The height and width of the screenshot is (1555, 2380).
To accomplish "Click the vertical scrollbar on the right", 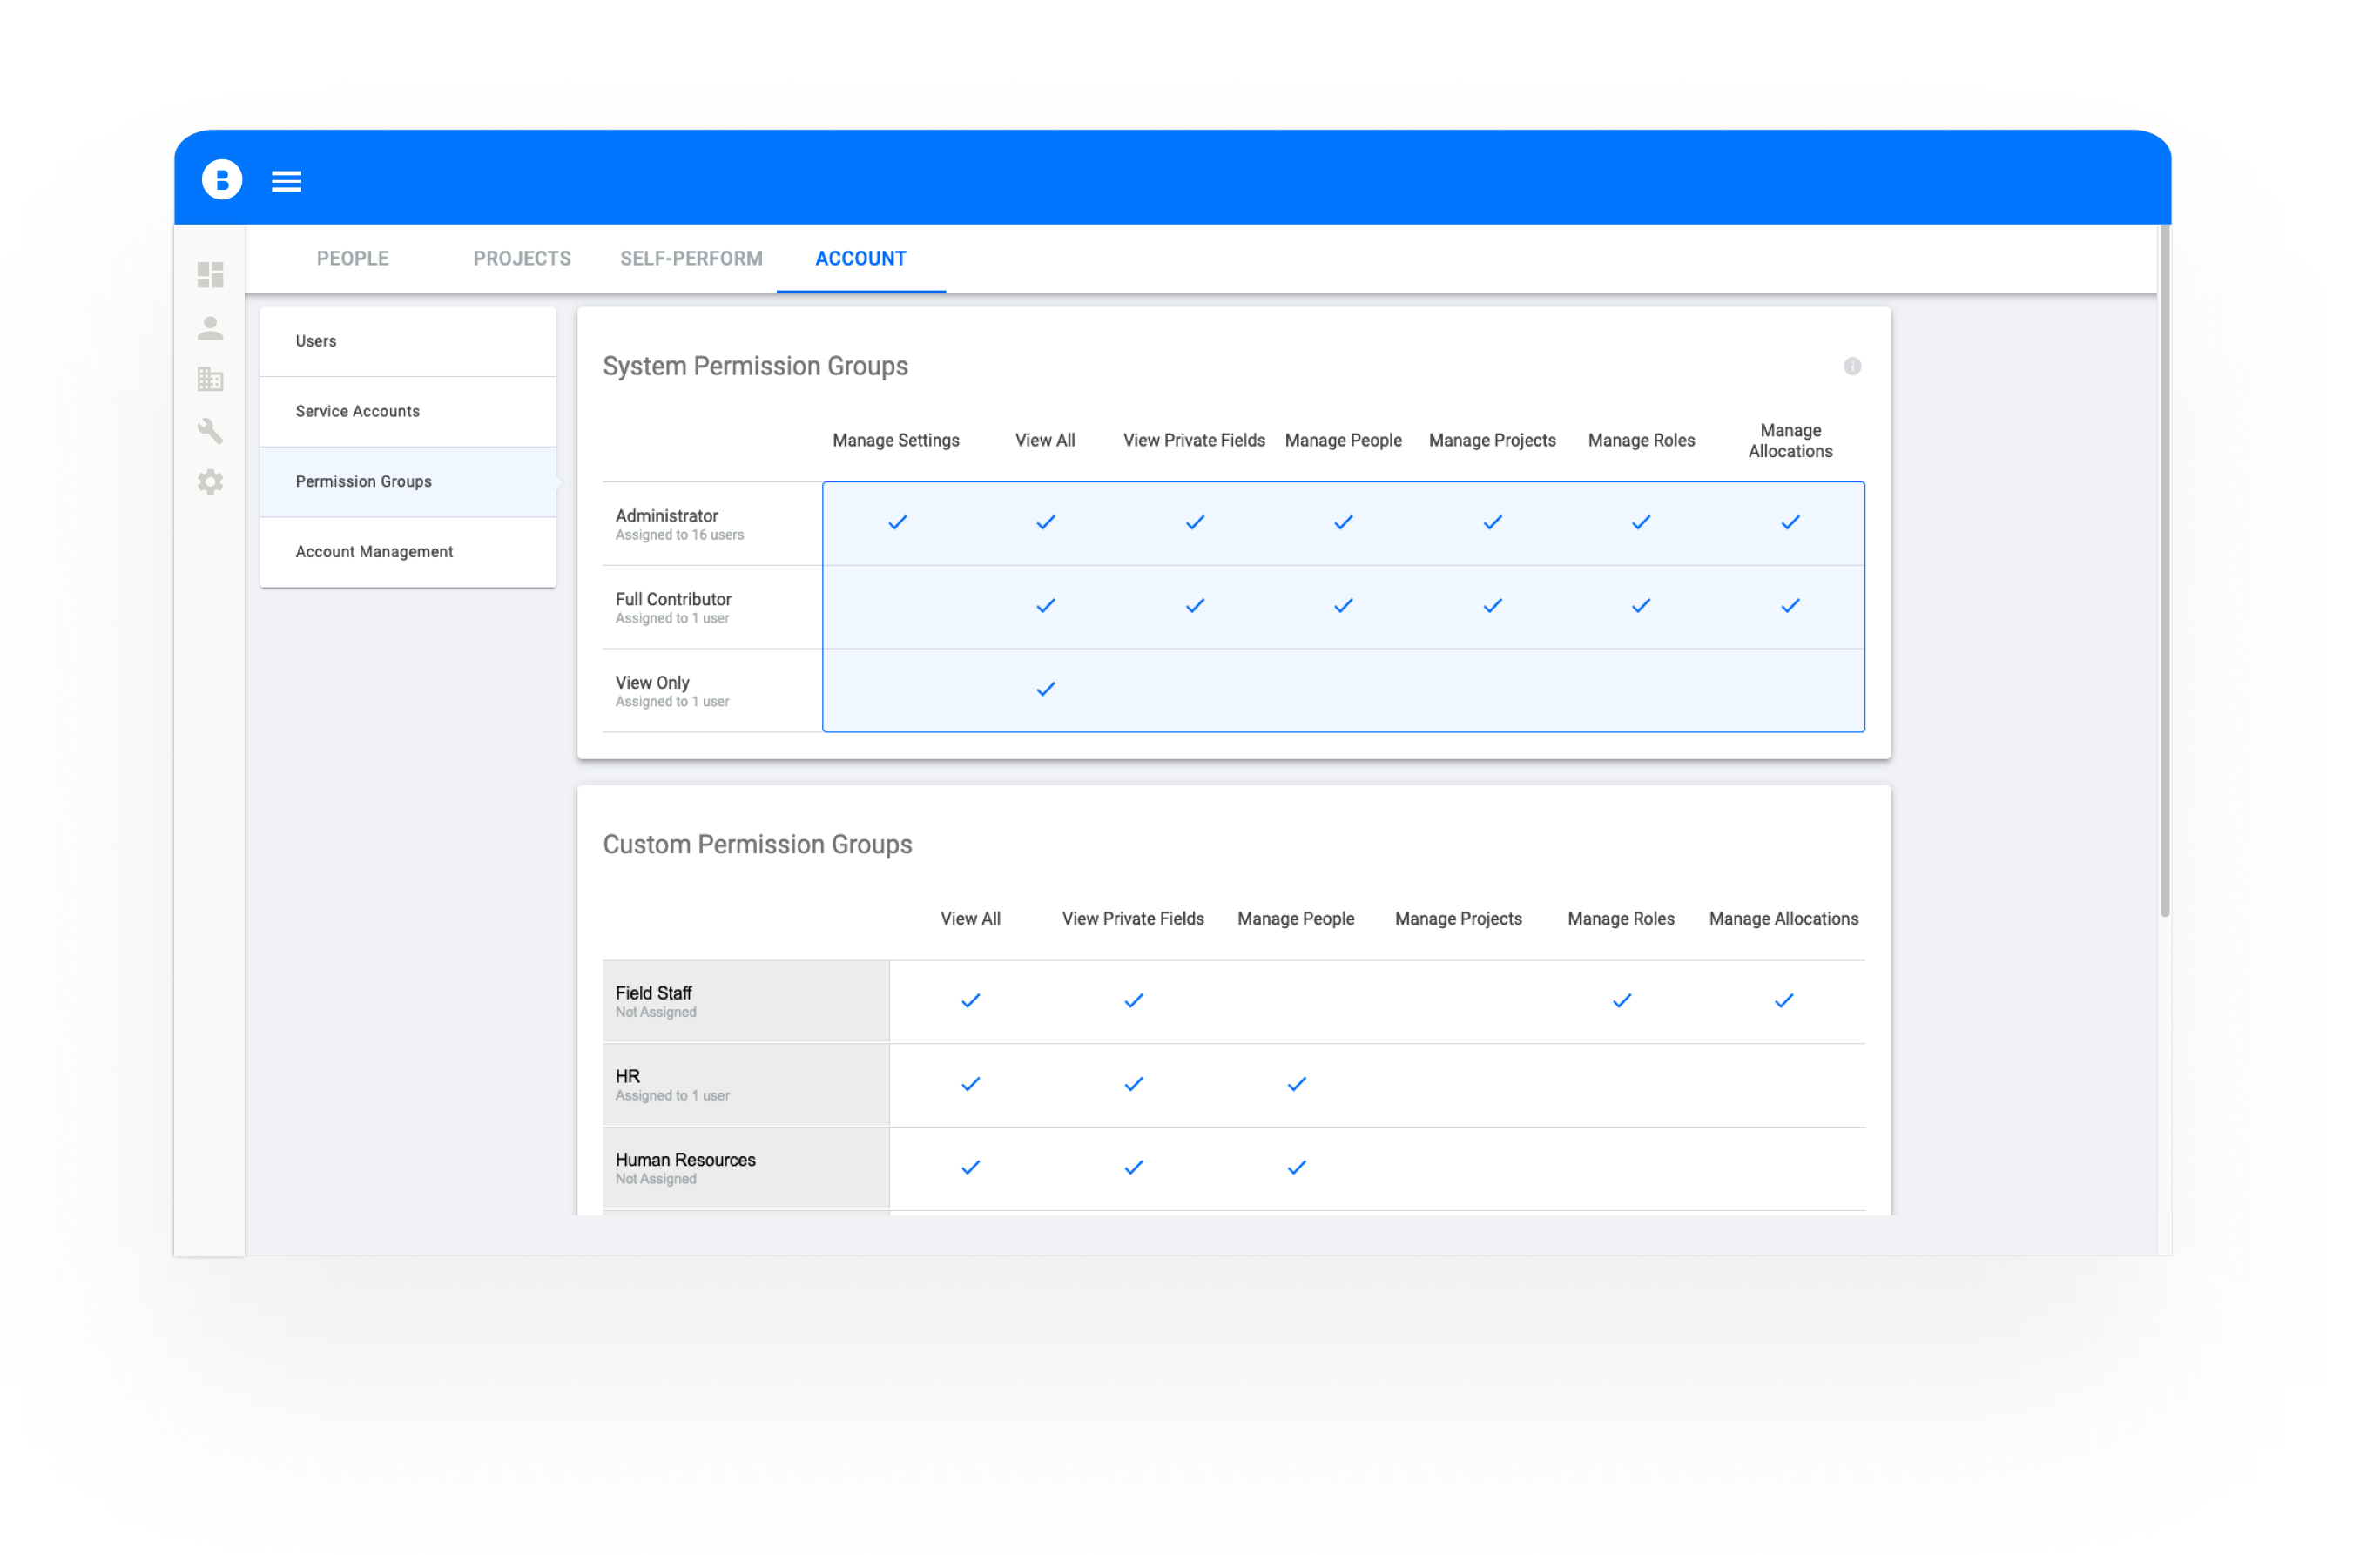I will [x=2164, y=570].
